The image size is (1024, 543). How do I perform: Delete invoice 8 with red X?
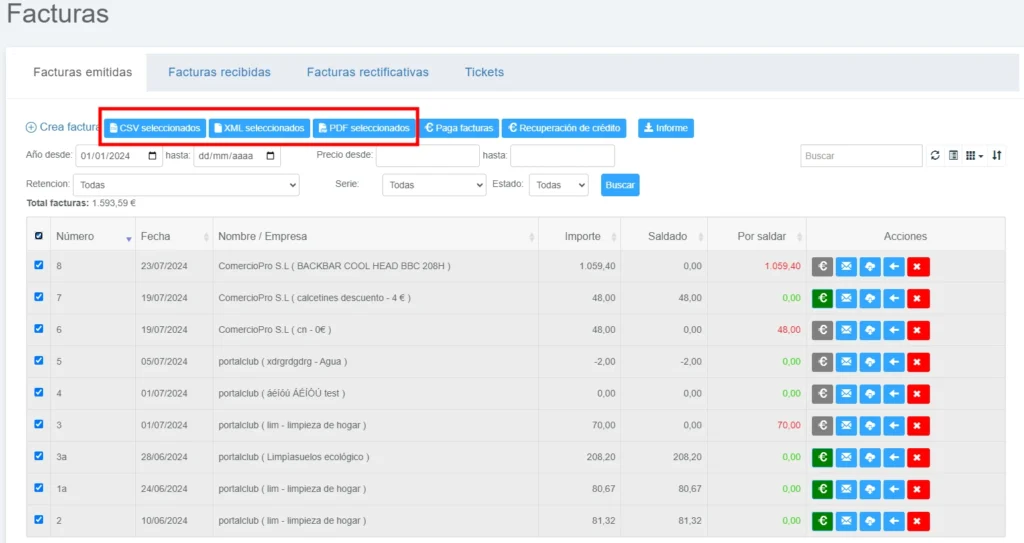click(918, 266)
